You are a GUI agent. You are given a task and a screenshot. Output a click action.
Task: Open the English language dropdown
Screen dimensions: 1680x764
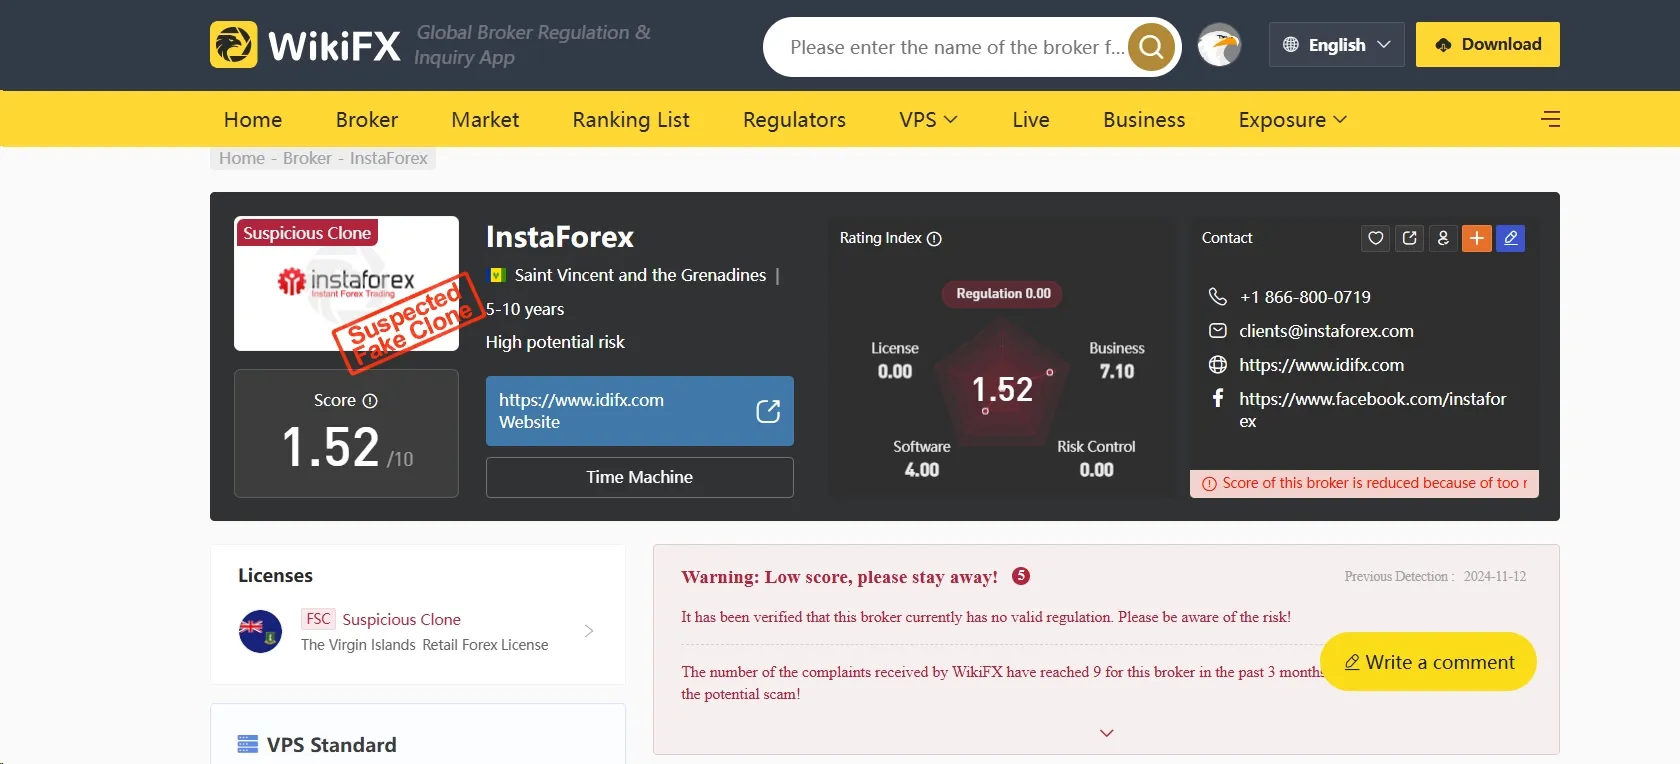click(x=1336, y=45)
